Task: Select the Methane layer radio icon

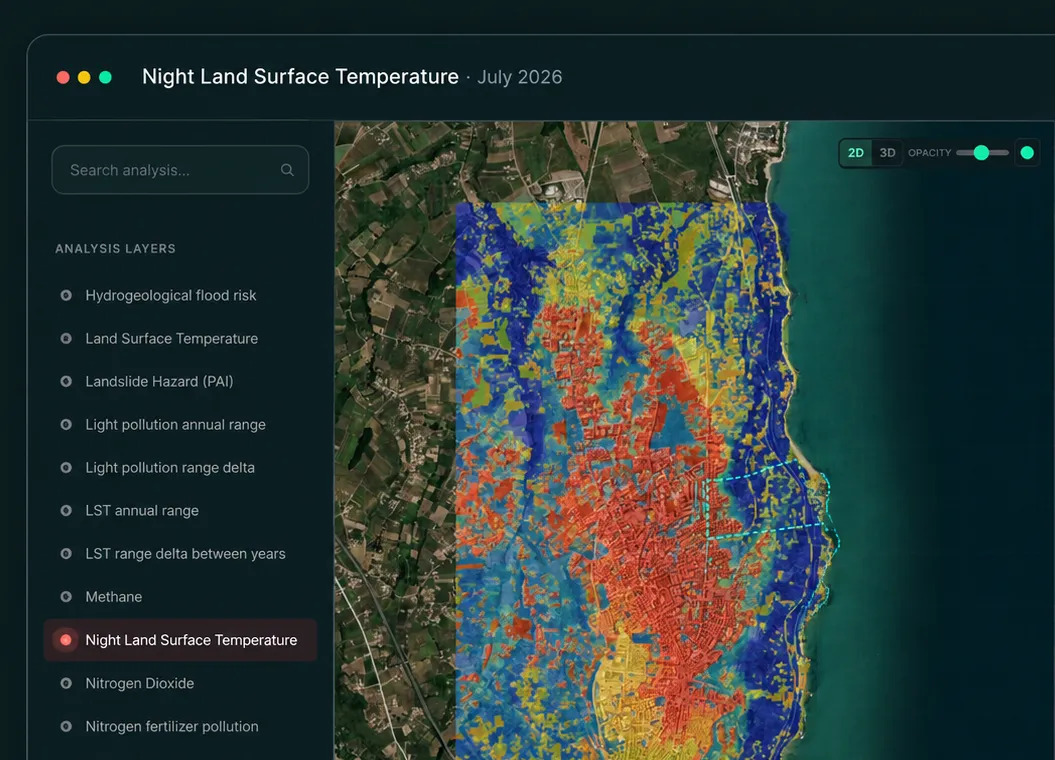Action: point(66,597)
